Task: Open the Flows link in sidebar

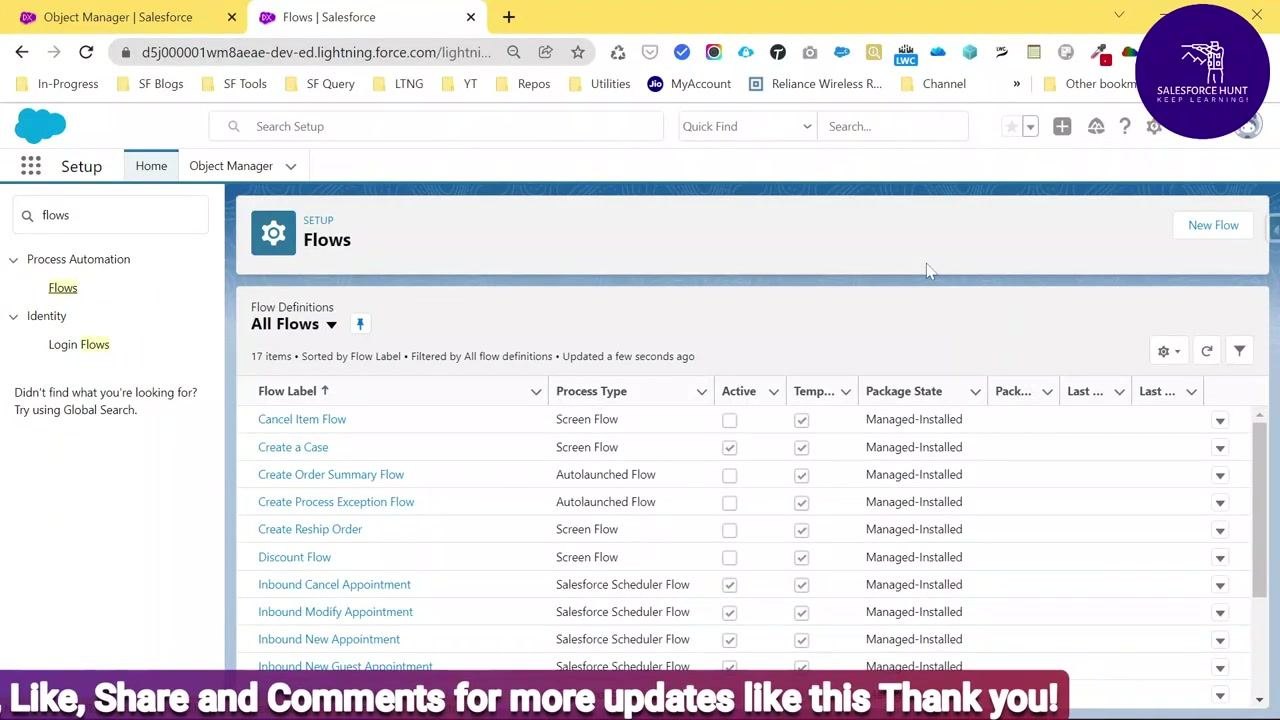Action: [63, 288]
